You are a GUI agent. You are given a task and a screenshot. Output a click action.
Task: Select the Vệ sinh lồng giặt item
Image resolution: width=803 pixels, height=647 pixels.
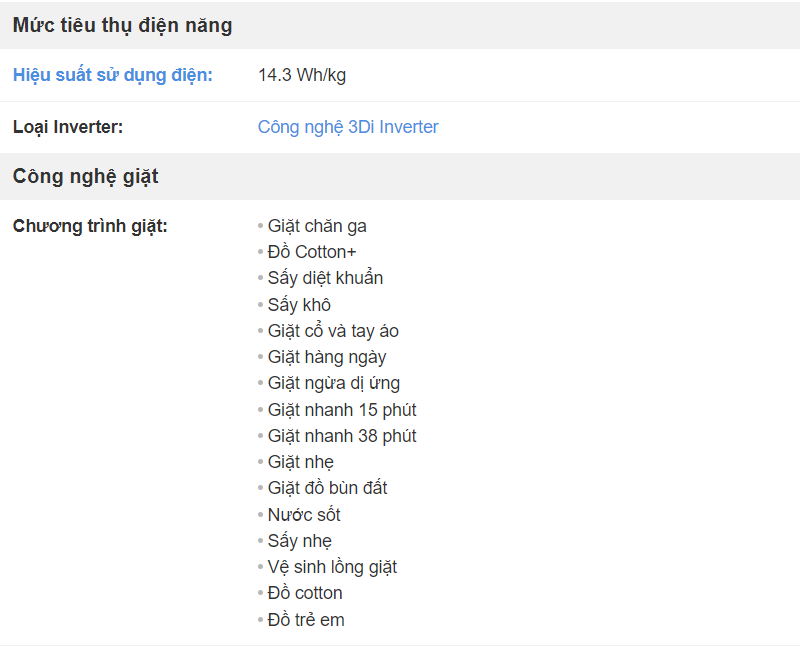[x=332, y=567]
